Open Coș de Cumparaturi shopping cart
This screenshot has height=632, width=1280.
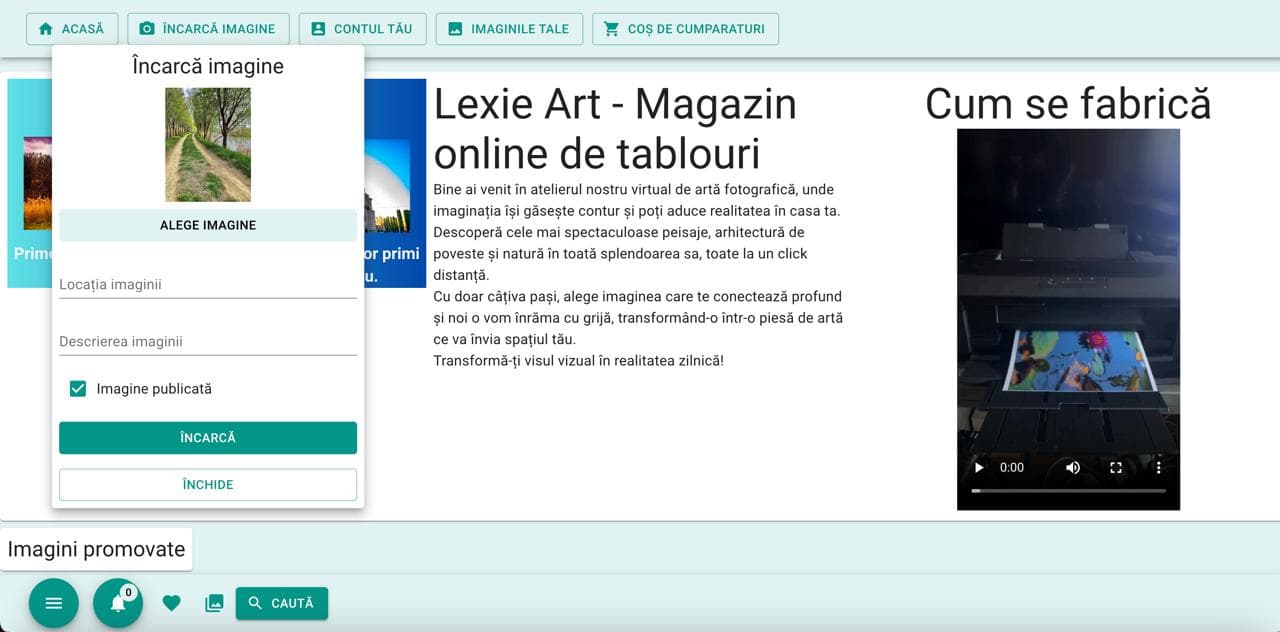[x=685, y=29]
